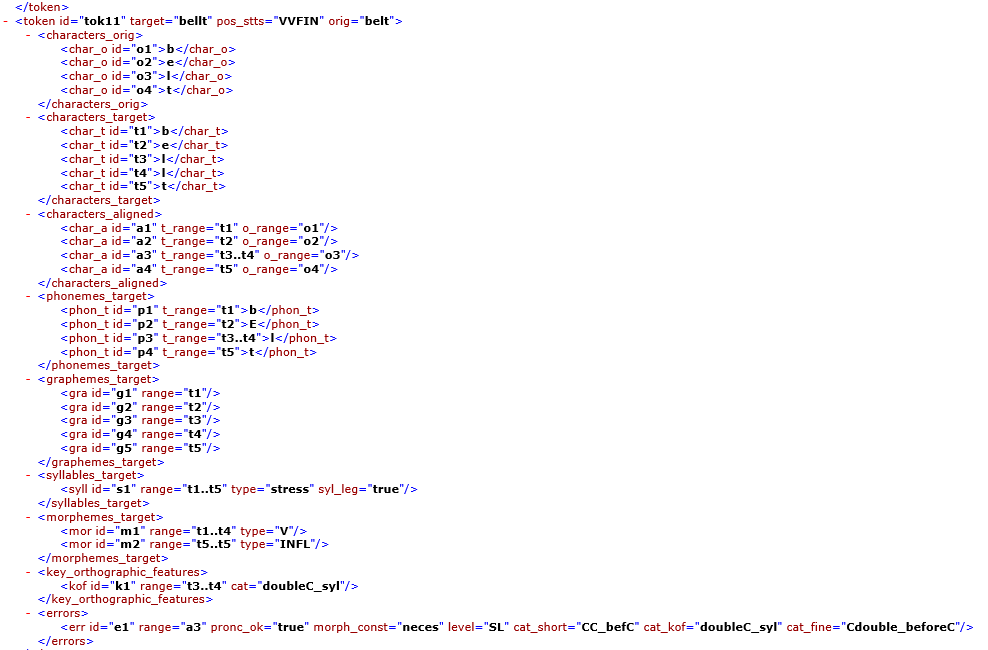Viewport: 988px width, 650px height.
Task: Click the phon_t element with id p2
Action: pyautogui.click(x=190, y=324)
